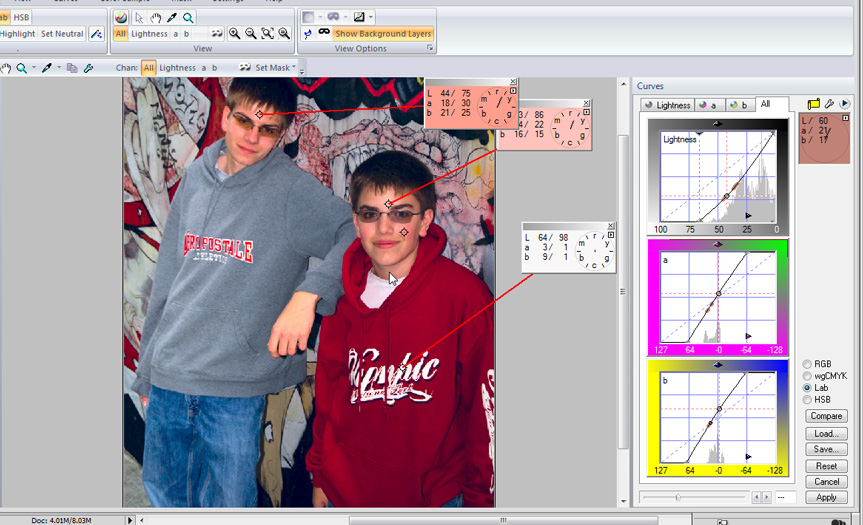The height and width of the screenshot is (525, 863).
Task: Select the magnifier in the lower toolbar
Action: click(x=21, y=68)
